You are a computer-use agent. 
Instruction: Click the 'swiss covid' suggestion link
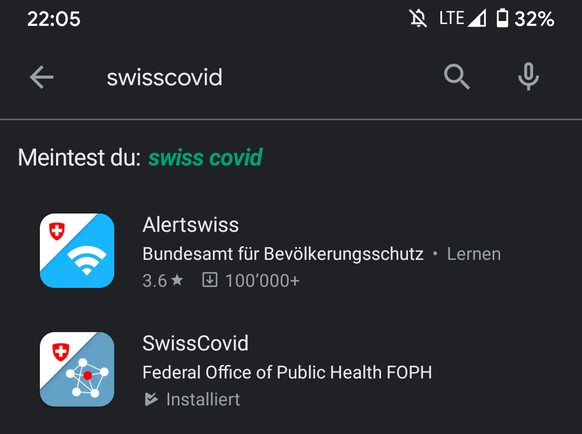(x=205, y=157)
